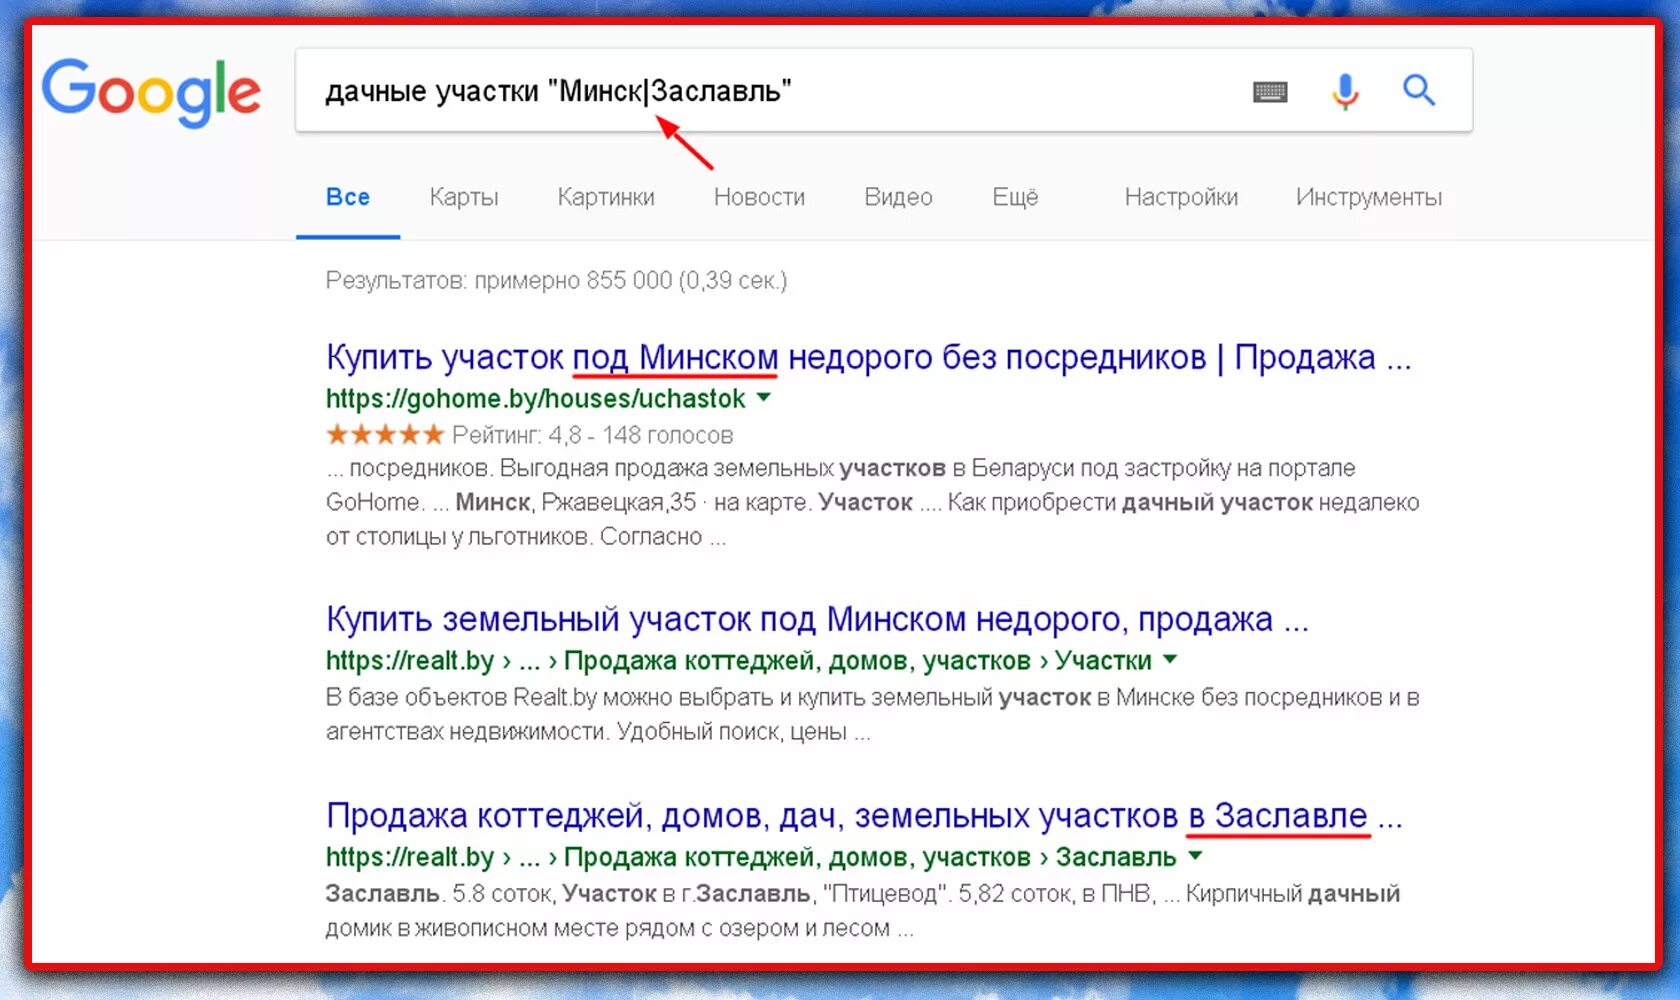Switch to the Картинки tab
1680x1000 pixels.
[x=606, y=197]
